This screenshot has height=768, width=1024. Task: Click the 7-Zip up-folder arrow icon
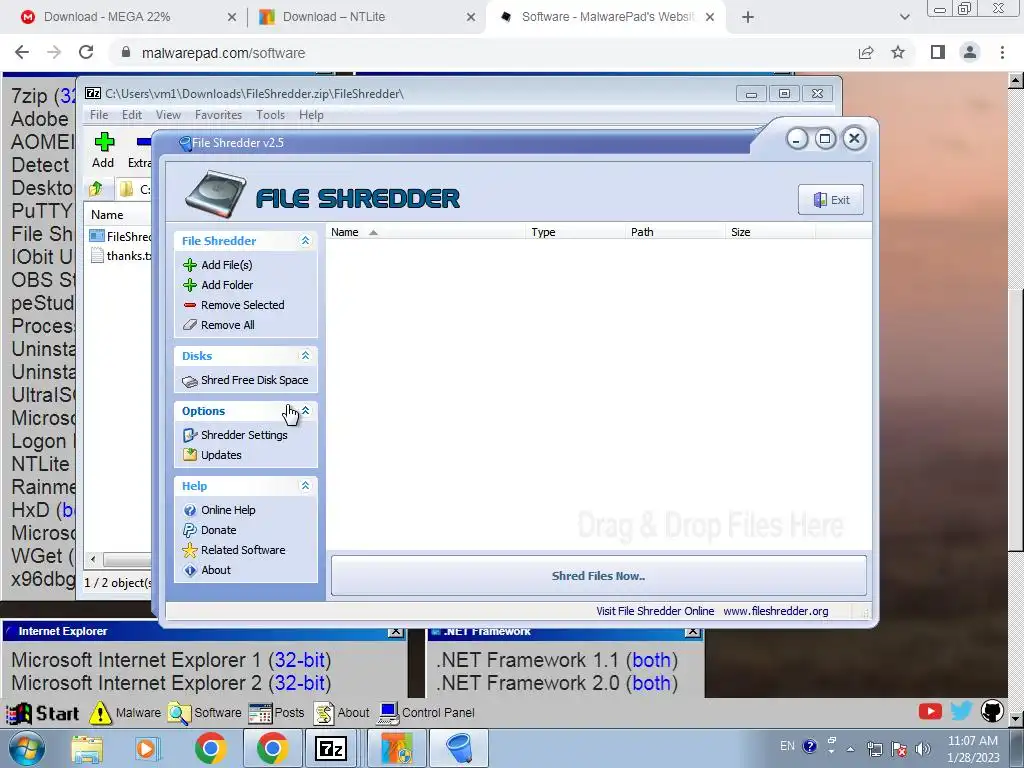(96, 189)
